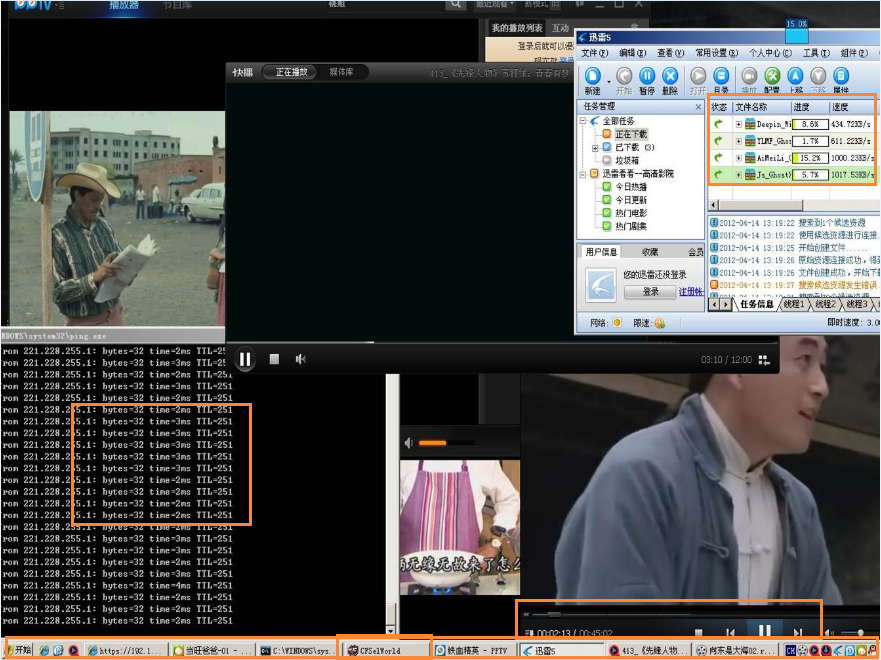The height and width of the screenshot is (660, 881).
Task: Sort by 文件名称 column header
Action: tap(762, 107)
